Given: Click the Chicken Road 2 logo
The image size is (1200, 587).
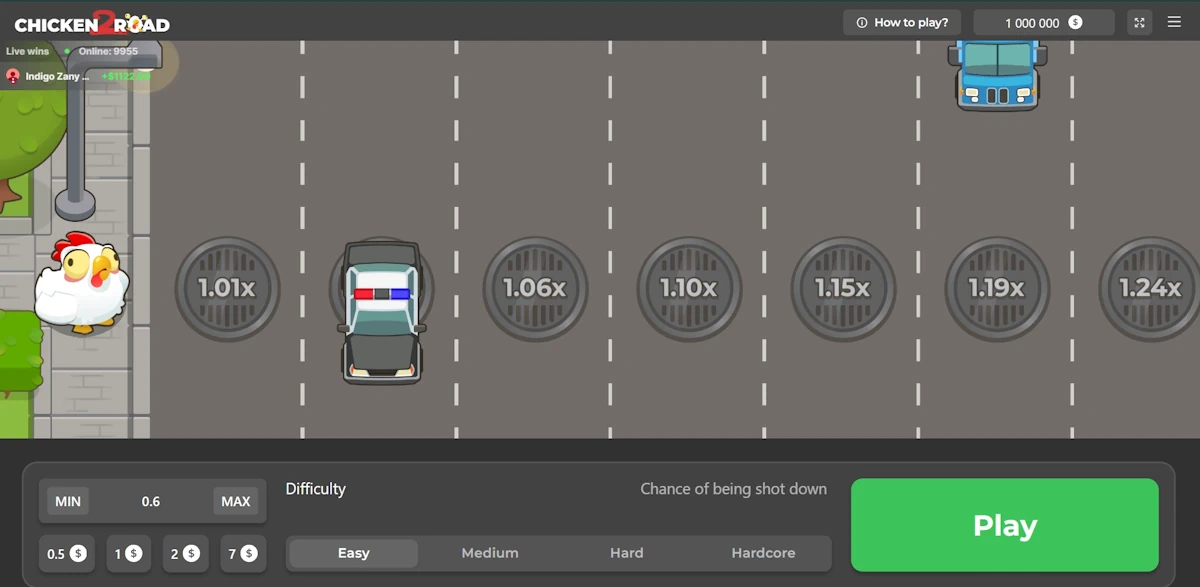Looking at the screenshot, I should click(x=92, y=22).
